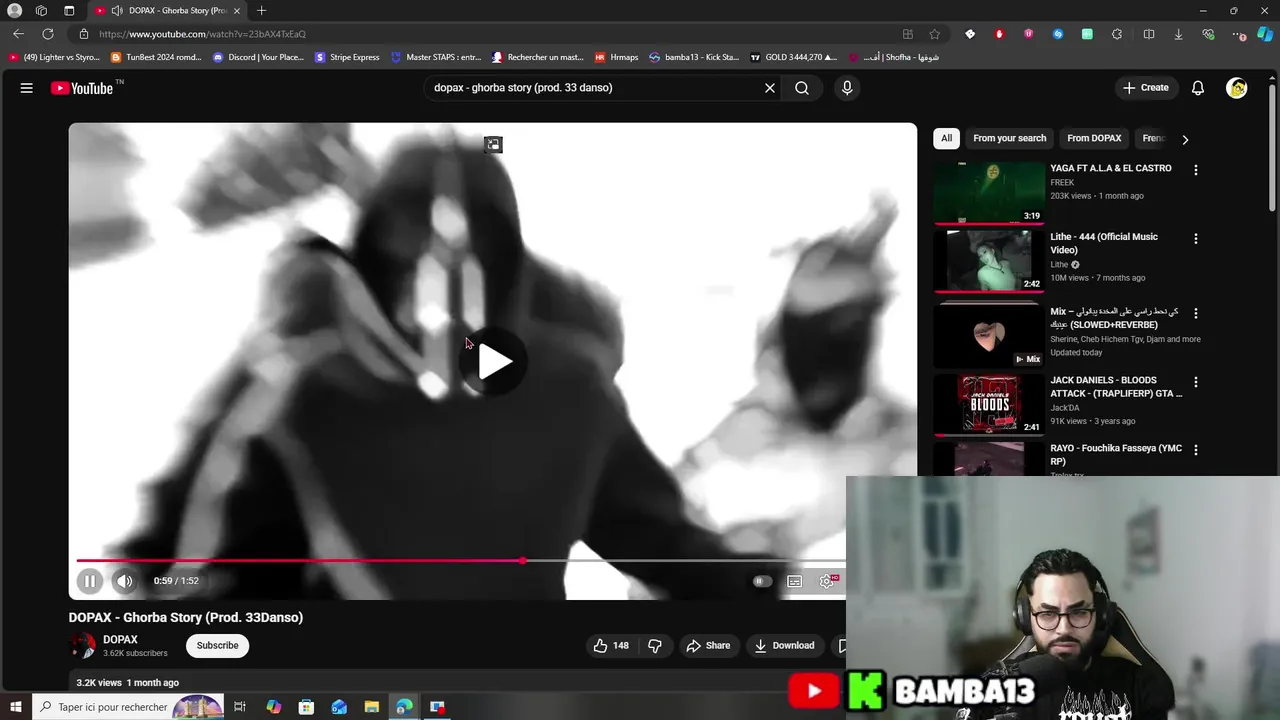This screenshot has width=1280, height=720.
Task: Open the Windows Start menu
Action: tap(15, 707)
